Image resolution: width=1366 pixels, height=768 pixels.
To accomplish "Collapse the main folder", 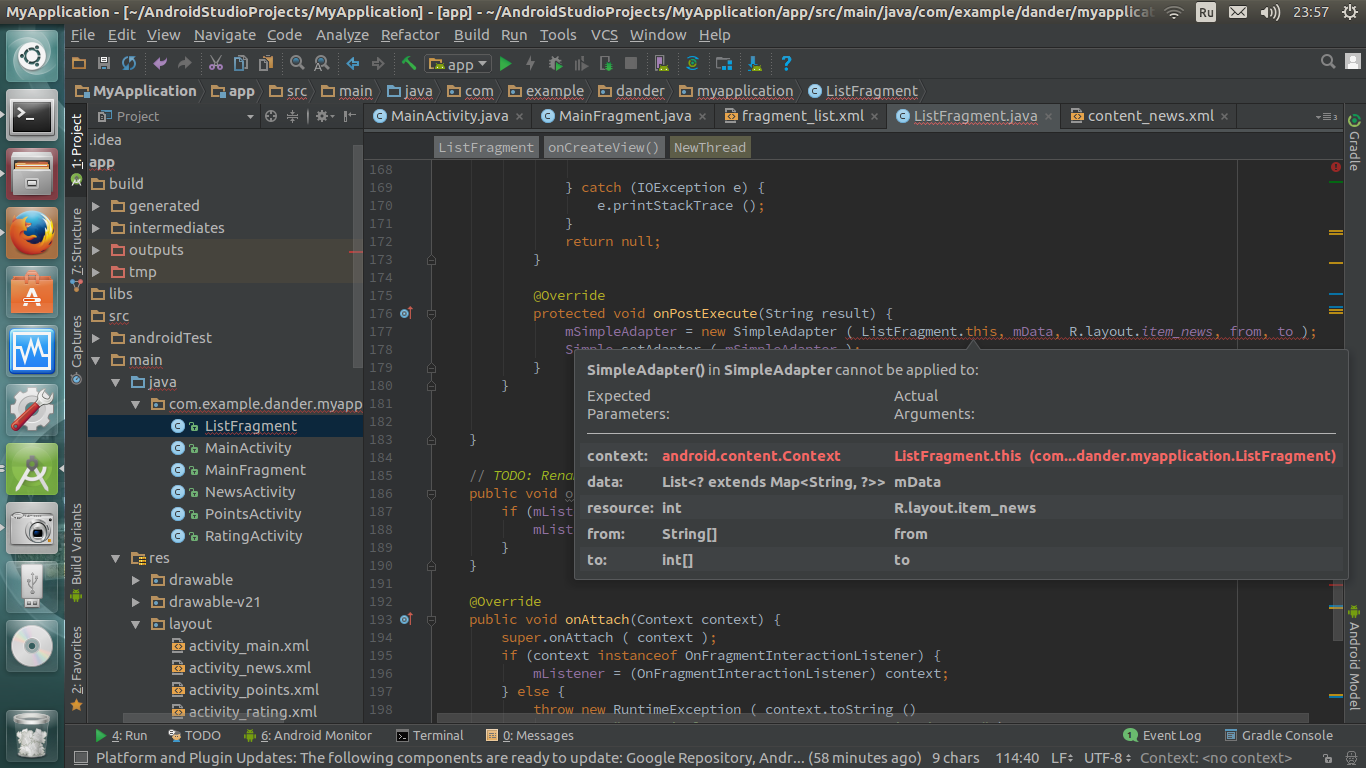I will (96, 360).
